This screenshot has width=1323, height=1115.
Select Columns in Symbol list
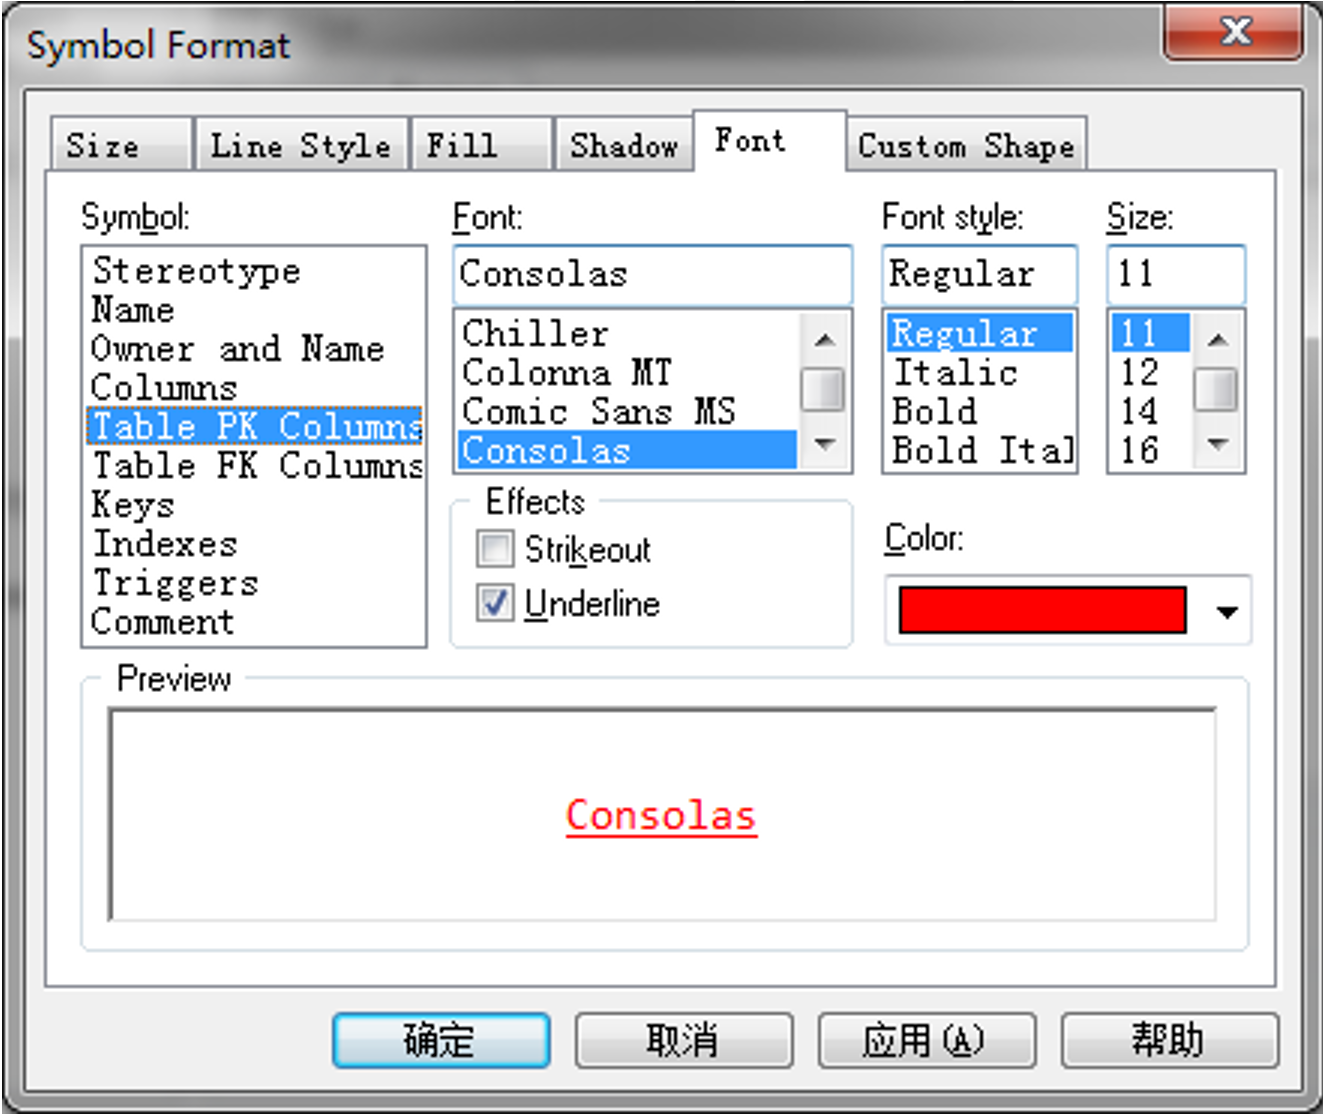pos(254,388)
